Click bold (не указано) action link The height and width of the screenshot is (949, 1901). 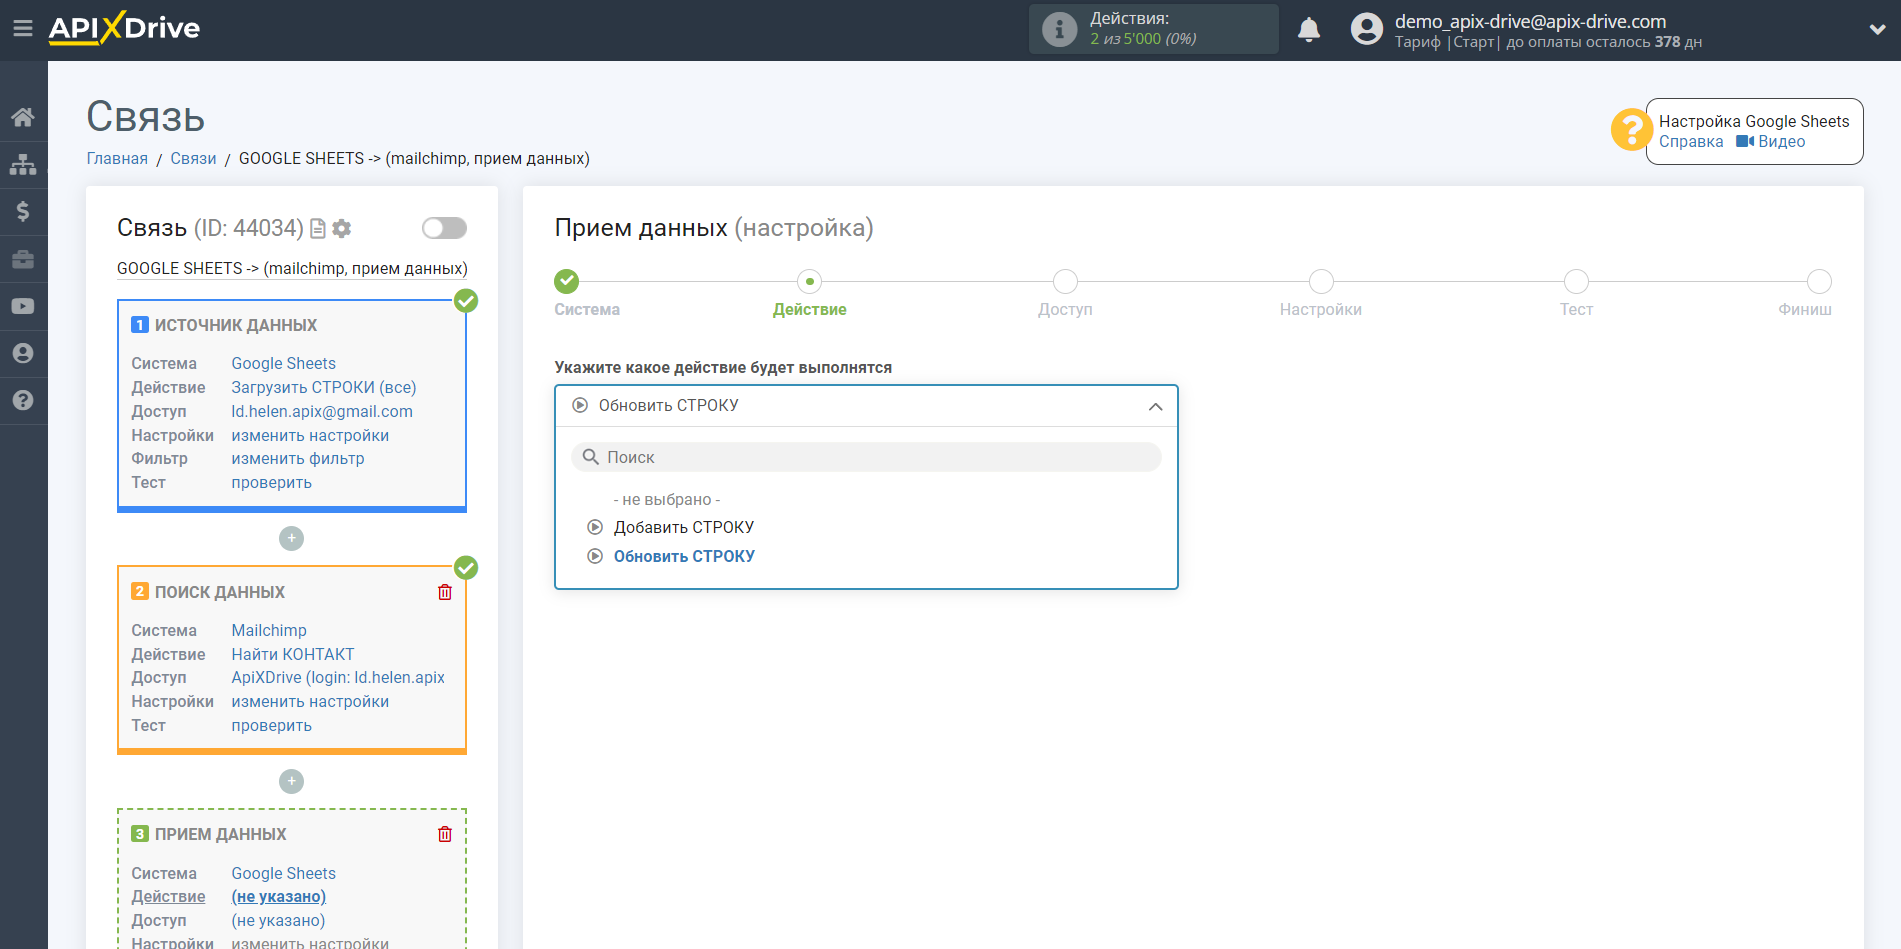point(279,896)
